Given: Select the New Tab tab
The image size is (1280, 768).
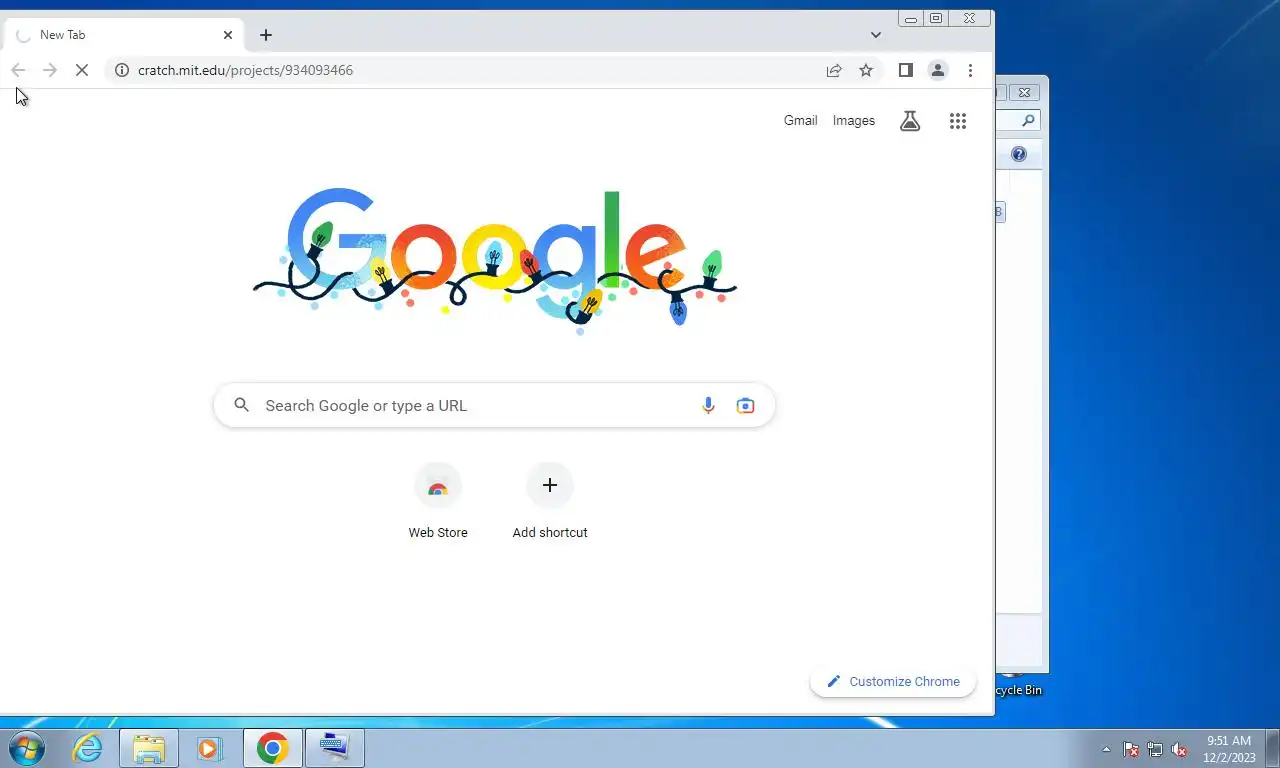Looking at the screenshot, I should 124,35.
